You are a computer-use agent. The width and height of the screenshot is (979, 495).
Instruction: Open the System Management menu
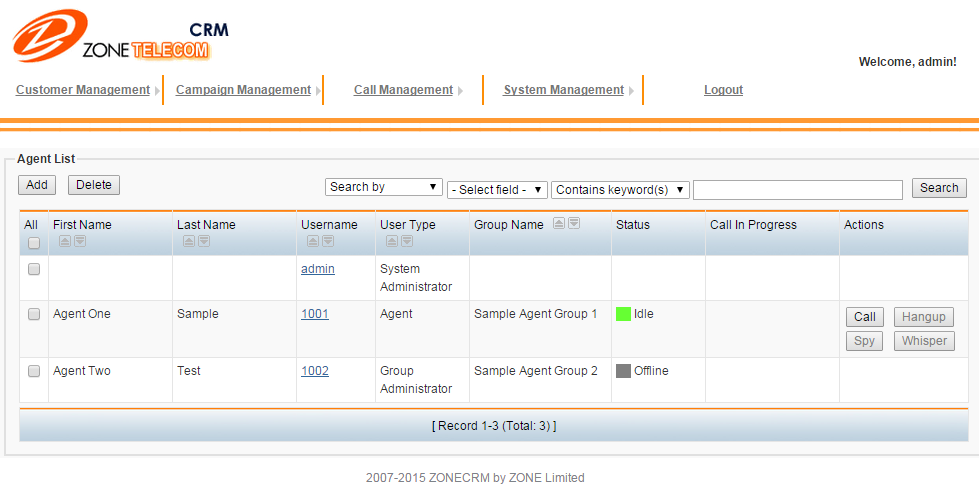564,90
